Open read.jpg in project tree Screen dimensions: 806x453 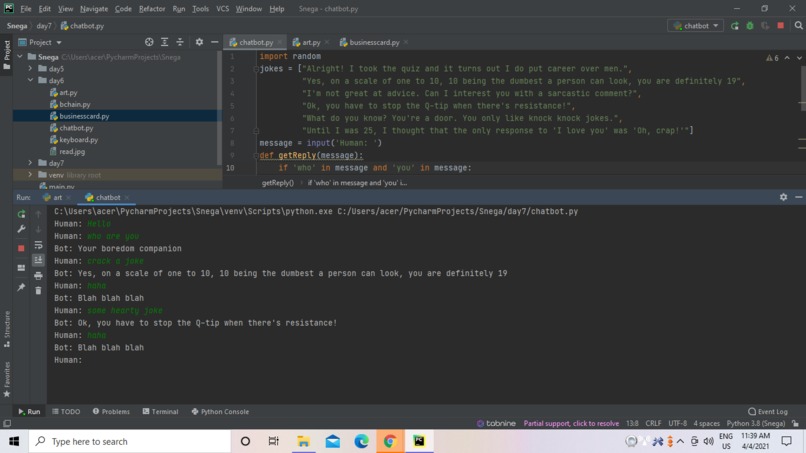[x=67, y=152]
